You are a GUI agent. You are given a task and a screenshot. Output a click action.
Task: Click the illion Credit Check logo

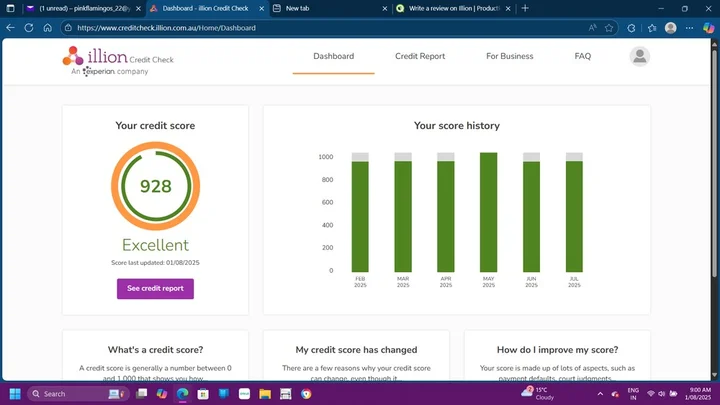(117, 59)
